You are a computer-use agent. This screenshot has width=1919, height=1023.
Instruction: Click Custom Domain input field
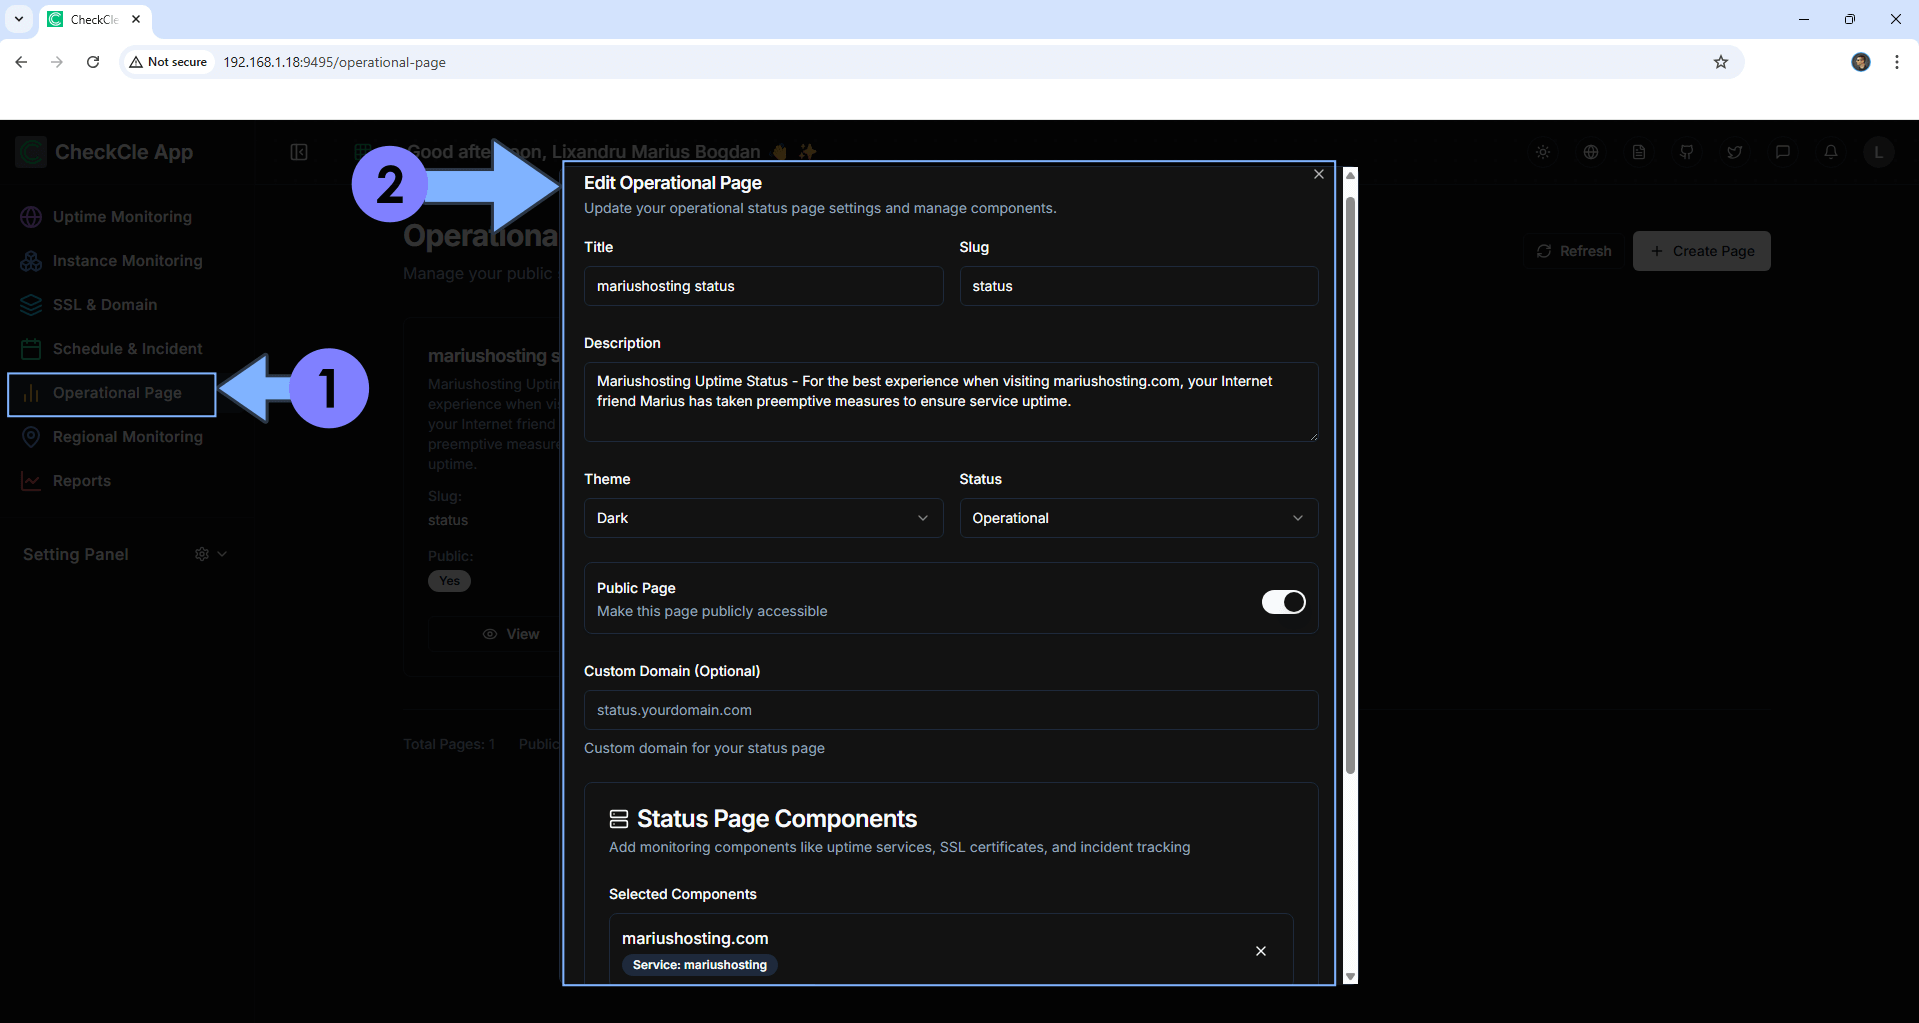click(x=951, y=710)
